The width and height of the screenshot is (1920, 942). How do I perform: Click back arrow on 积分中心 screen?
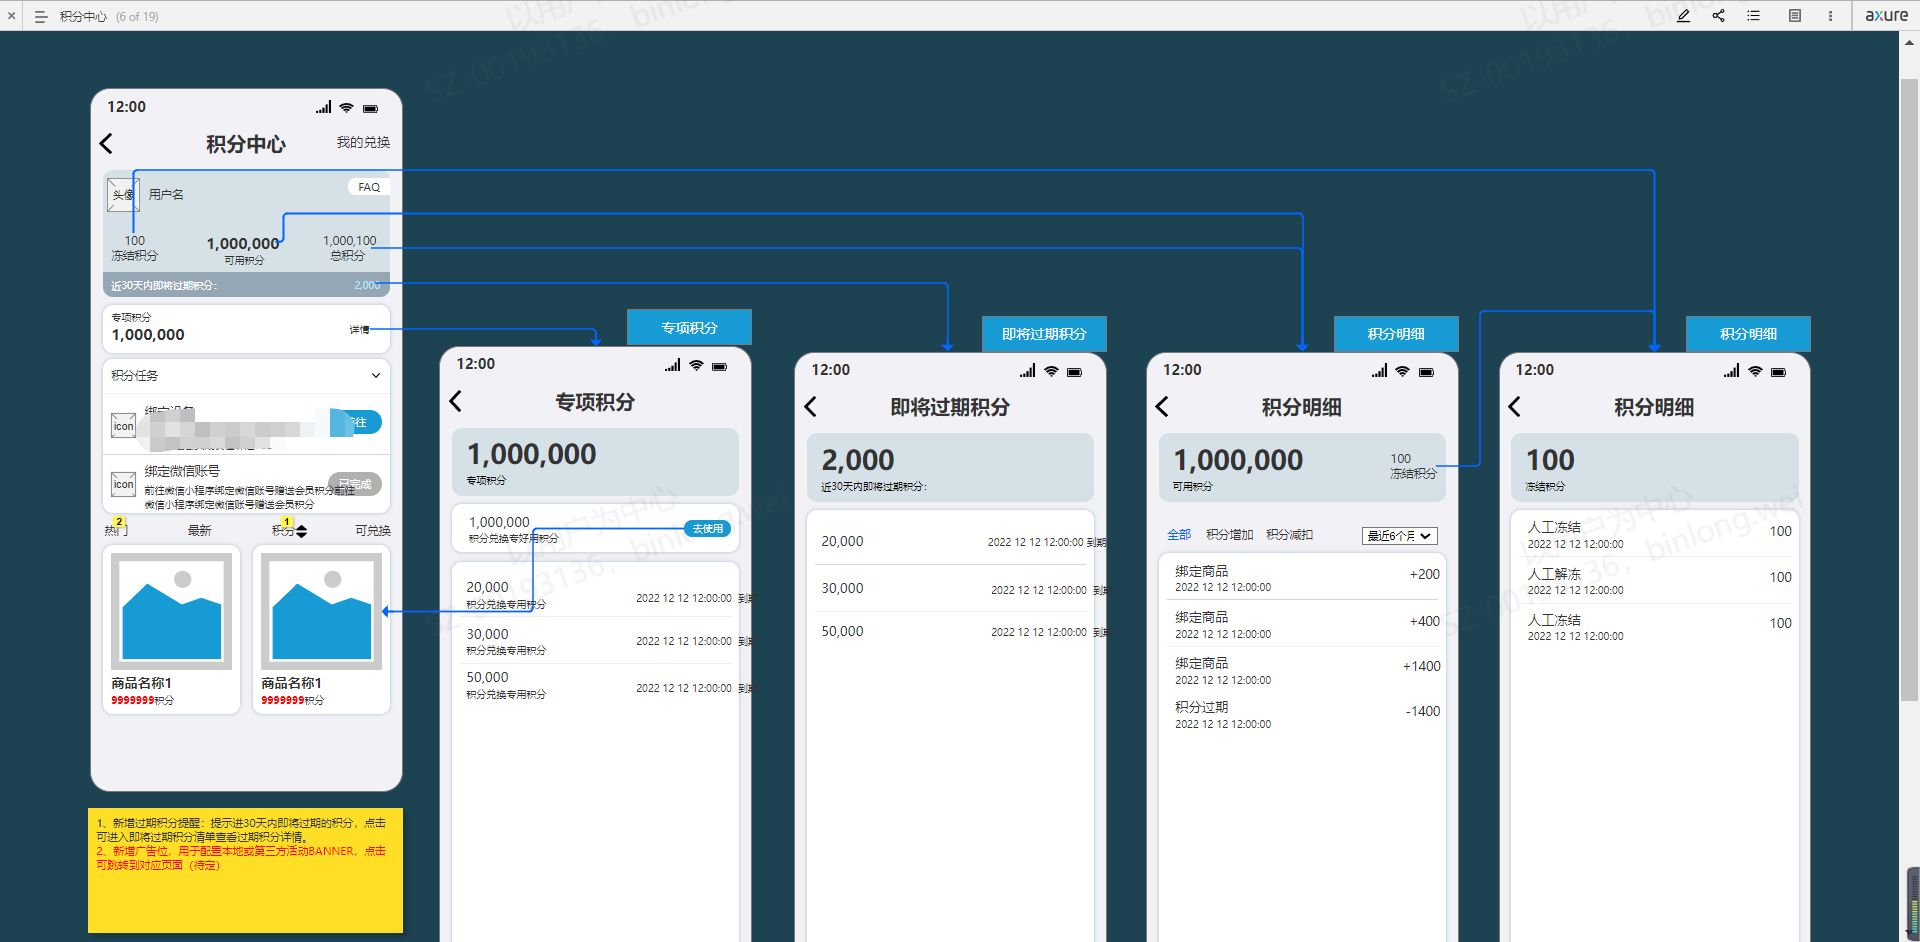[x=107, y=144]
